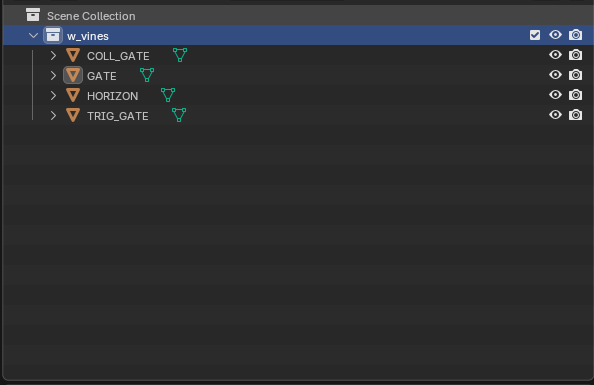594x385 pixels.
Task: Select the green mesh data icon beside COLL_GATE
Action: 180,55
